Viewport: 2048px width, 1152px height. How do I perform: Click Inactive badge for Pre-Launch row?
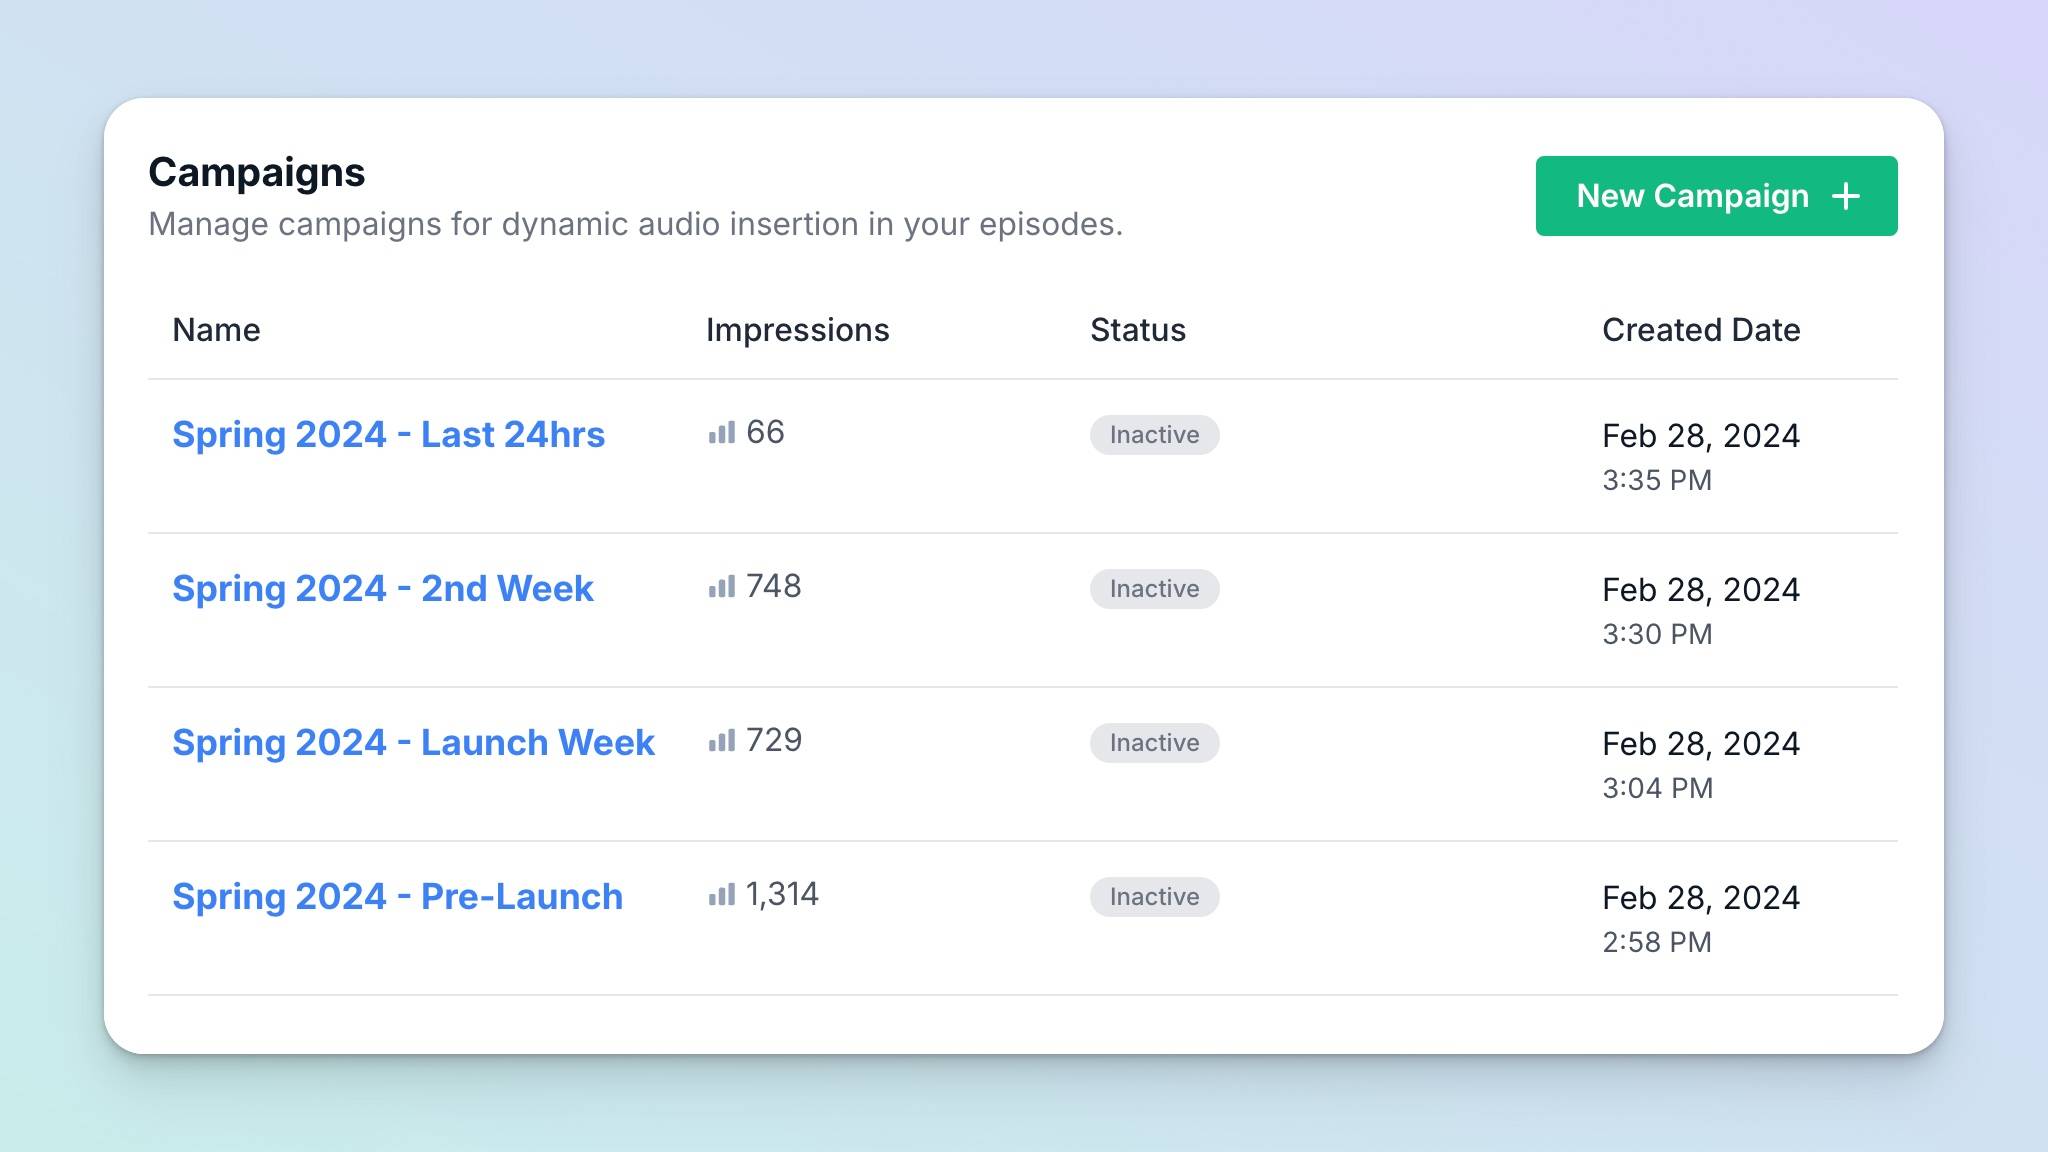1154,897
